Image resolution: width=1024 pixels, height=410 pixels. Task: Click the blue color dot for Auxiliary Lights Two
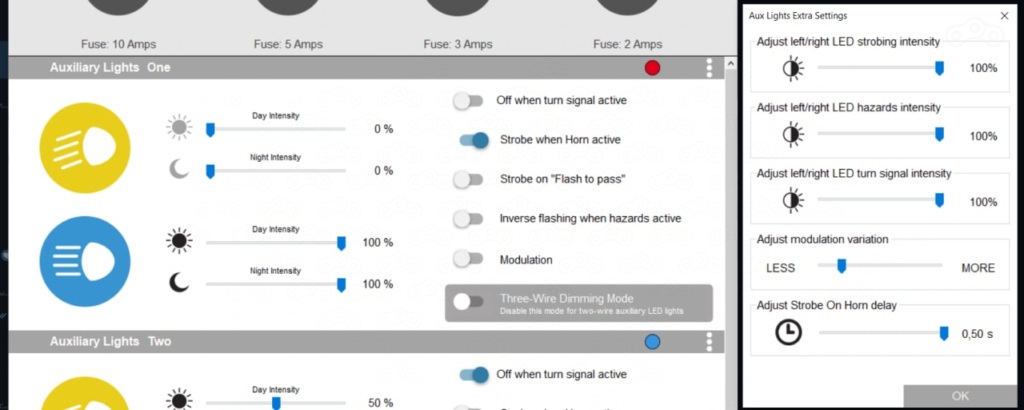(x=653, y=342)
